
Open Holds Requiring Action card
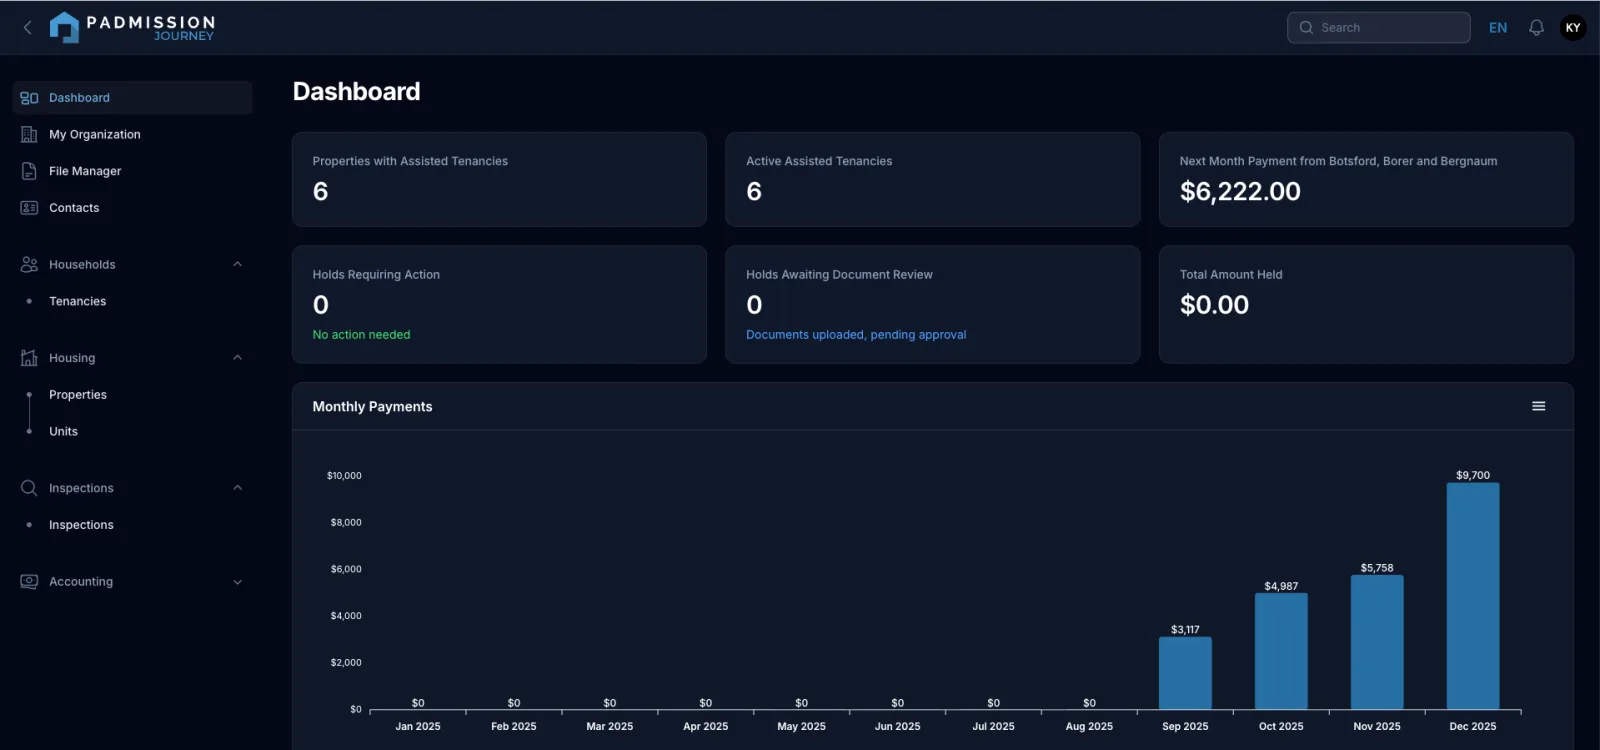click(x=499, y=304)
